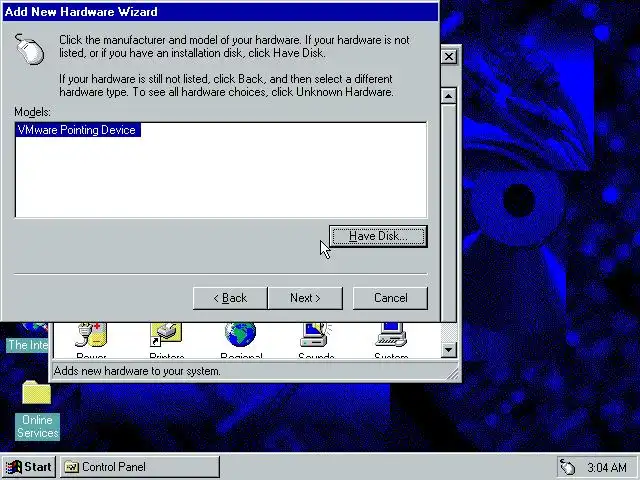Screen dimensions: 640x480
Task: Click the mouse tray icon in taskbar
Action: (x=567, y=467)
